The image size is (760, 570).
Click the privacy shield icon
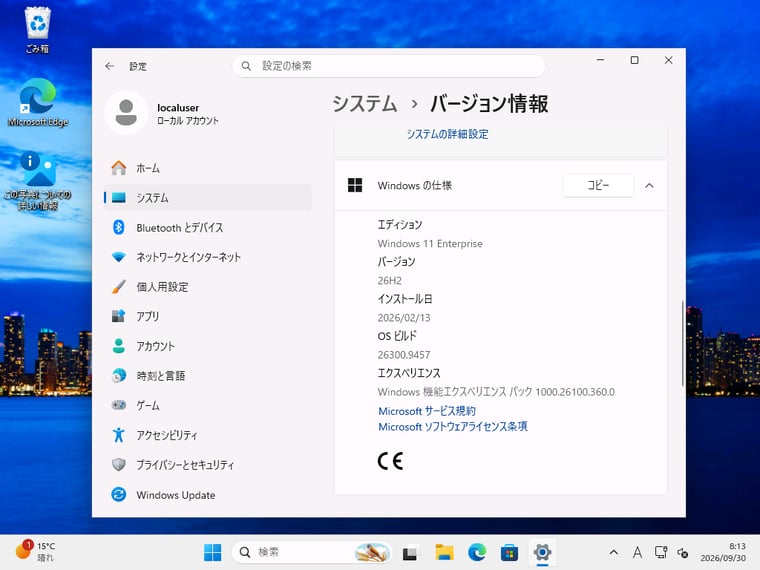[119, 464]
